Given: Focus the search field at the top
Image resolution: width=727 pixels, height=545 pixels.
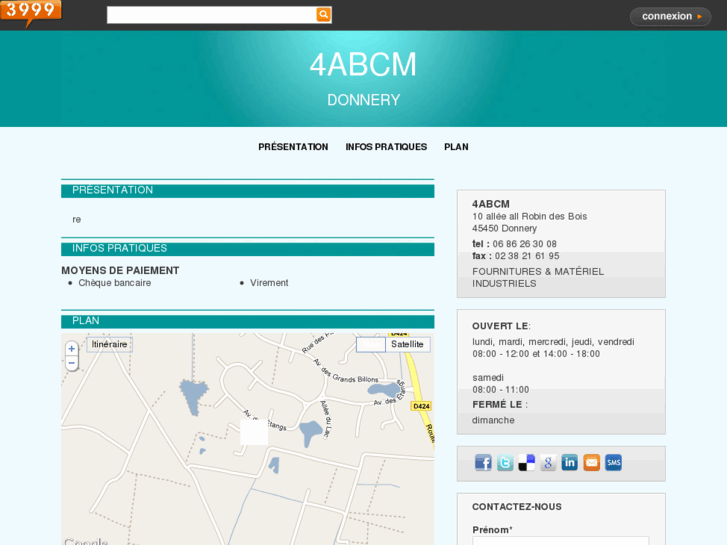Looking at the screenshot, I should pyautogui.click(x=211, y=15).
